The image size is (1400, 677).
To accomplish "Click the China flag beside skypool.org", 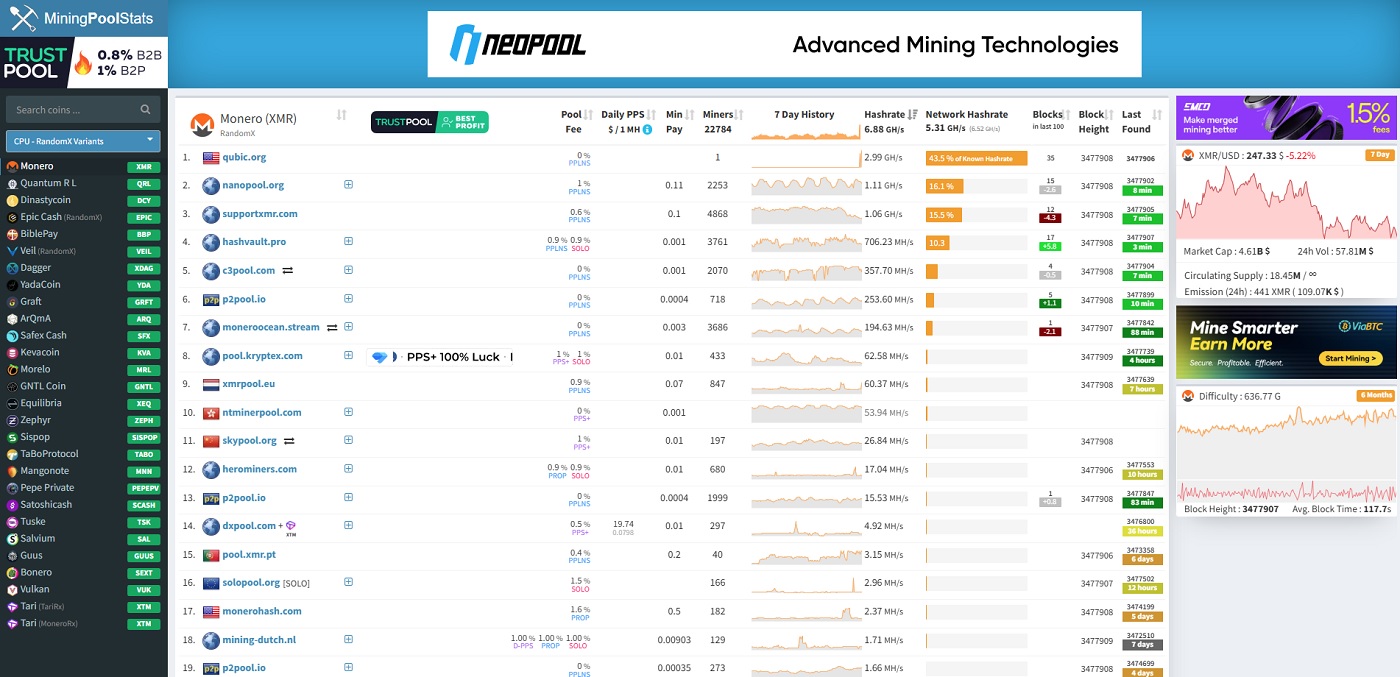I will (211, 441).
